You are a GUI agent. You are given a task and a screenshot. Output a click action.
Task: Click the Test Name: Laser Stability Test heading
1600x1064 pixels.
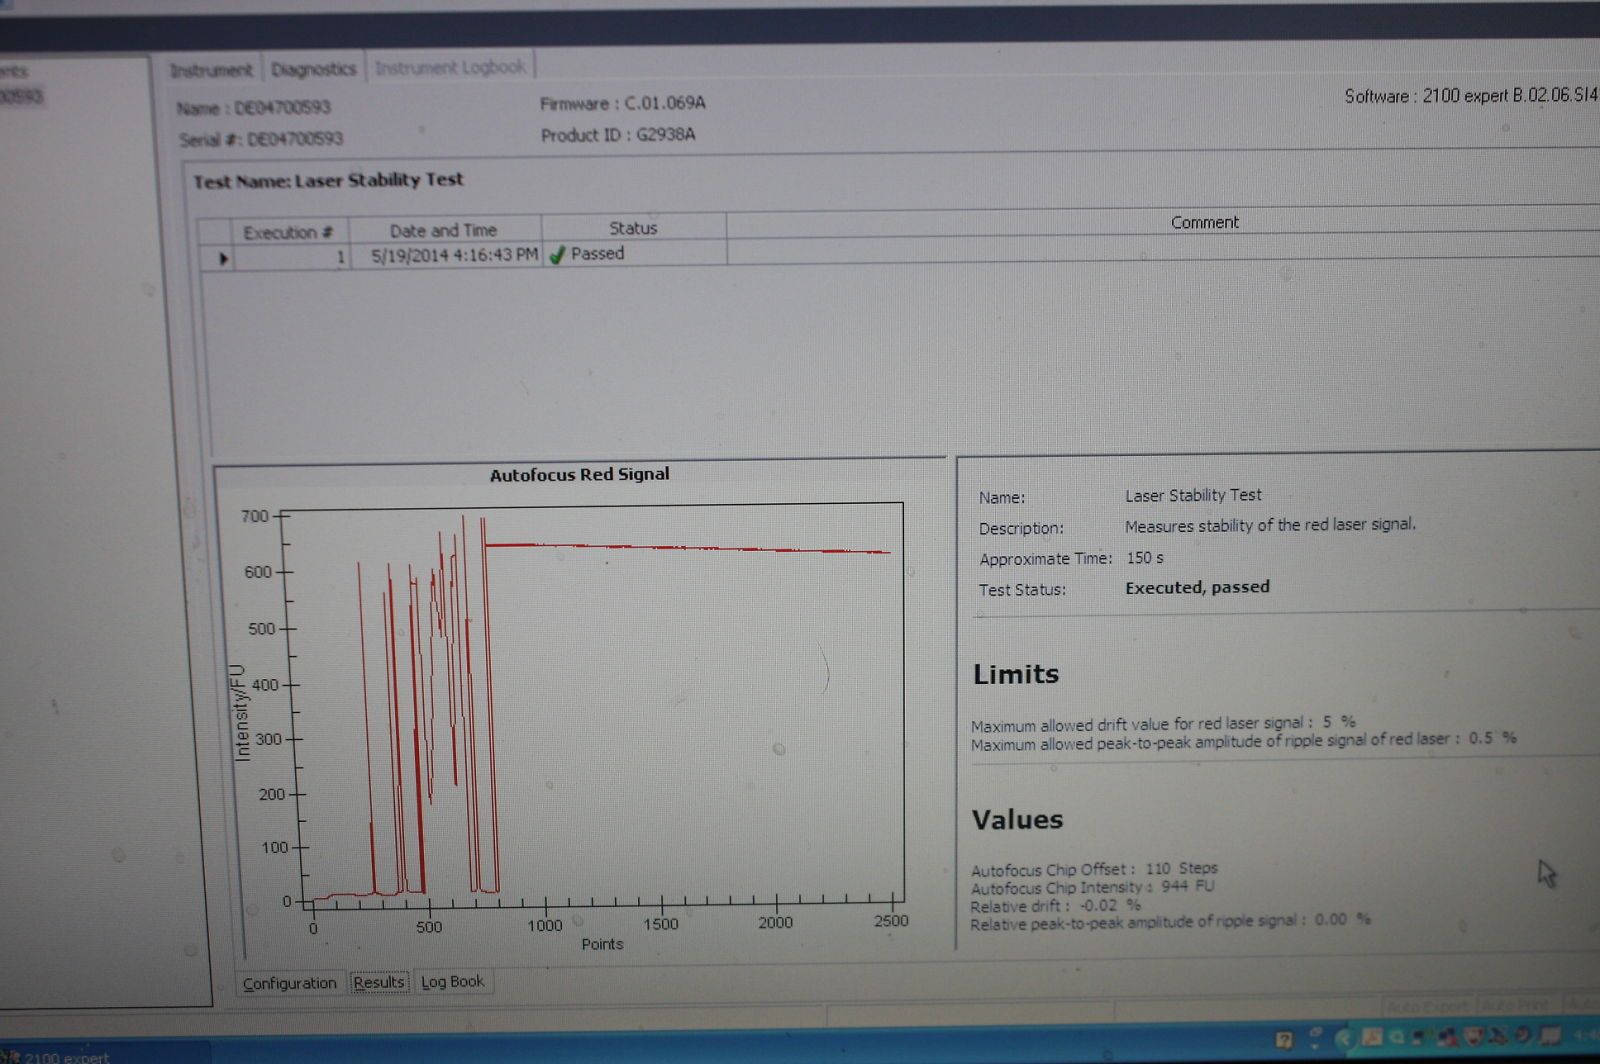[x=328, y=180]
